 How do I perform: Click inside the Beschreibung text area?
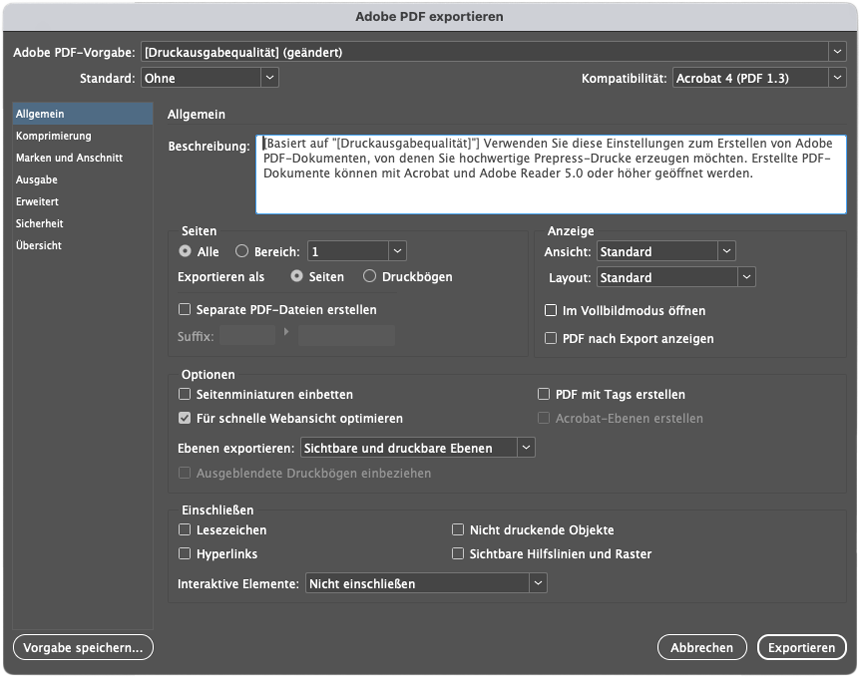pos(551,174)
